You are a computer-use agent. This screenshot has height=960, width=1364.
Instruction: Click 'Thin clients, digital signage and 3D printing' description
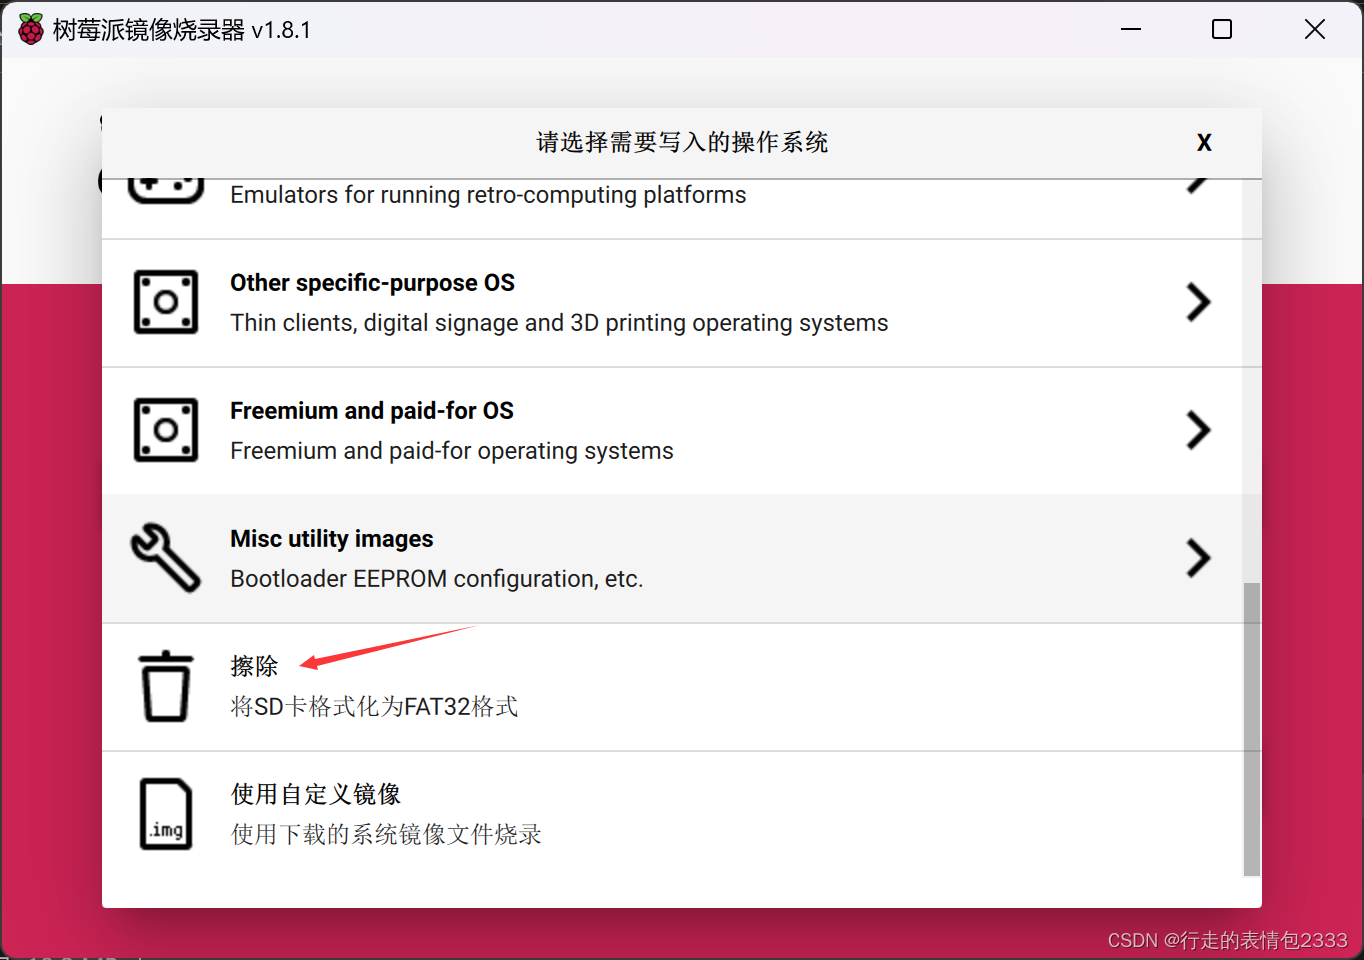pyautogui.click(x=559, y=323)
